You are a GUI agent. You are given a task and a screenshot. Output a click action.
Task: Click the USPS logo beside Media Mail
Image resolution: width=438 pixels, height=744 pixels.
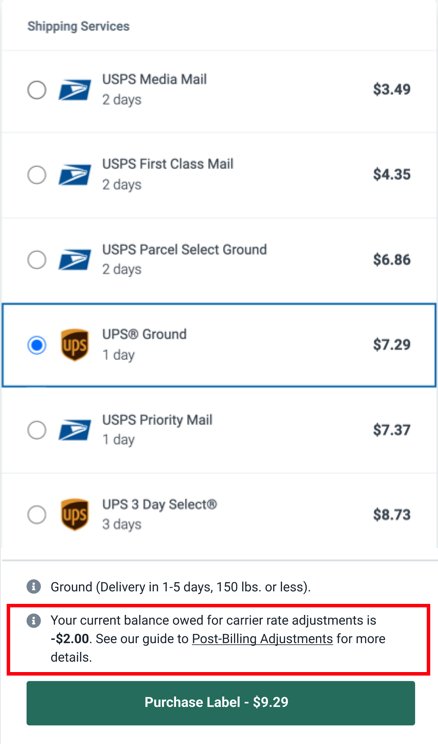click(75, 90)
